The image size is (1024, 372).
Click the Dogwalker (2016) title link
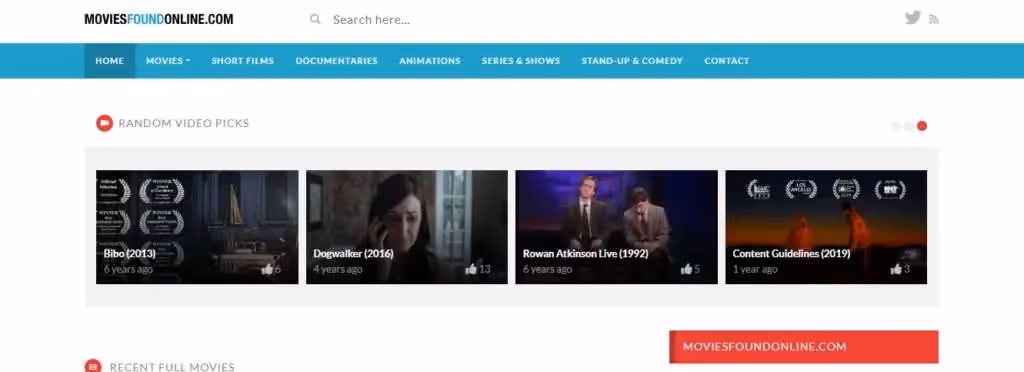click(353, 254)
